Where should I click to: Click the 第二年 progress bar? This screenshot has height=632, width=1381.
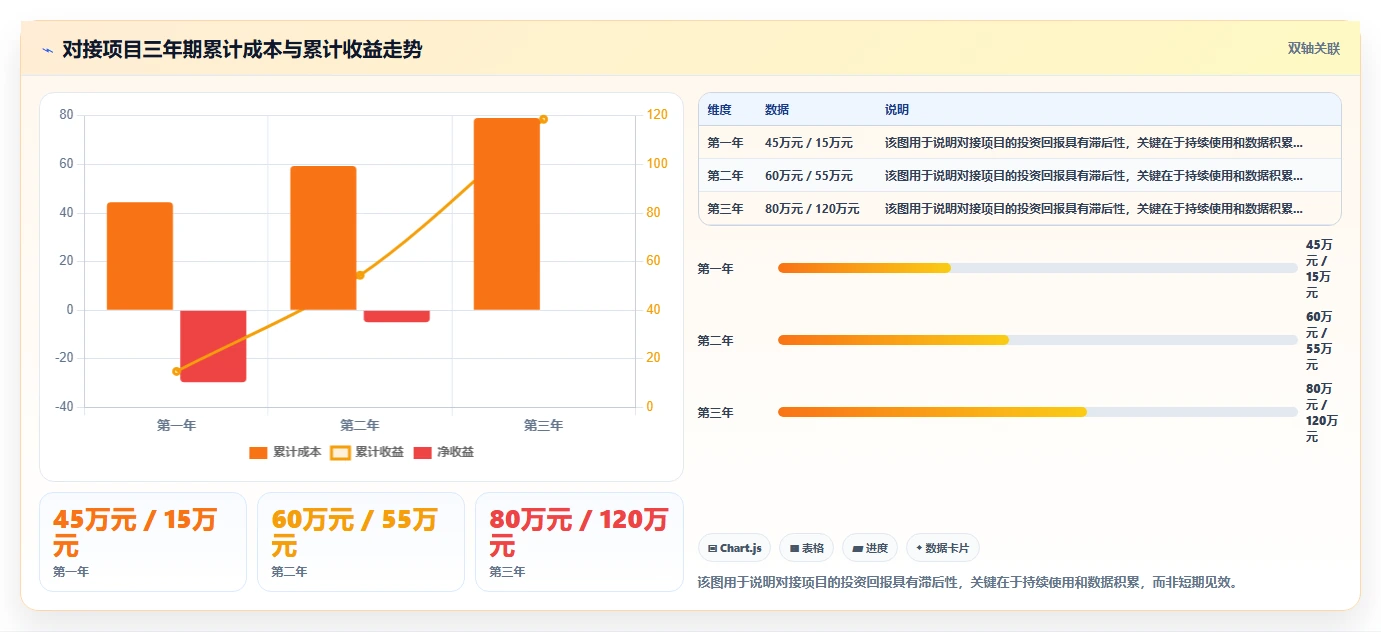coord(1037,340)
